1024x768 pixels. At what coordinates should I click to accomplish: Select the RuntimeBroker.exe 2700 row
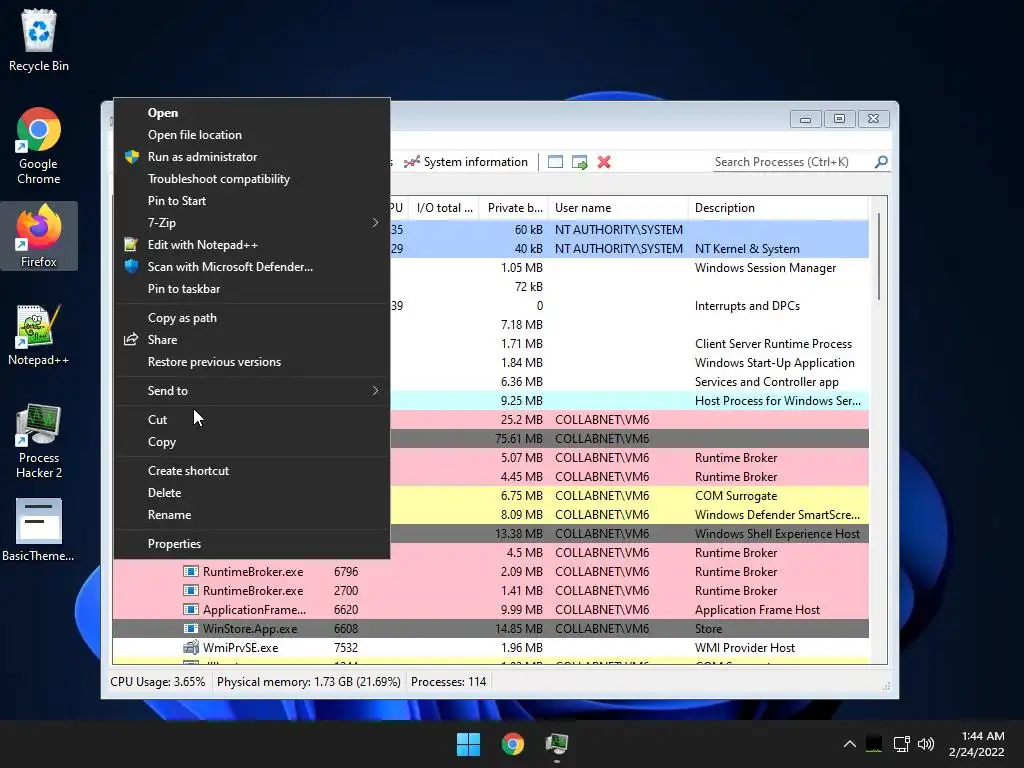click(490, 590)
